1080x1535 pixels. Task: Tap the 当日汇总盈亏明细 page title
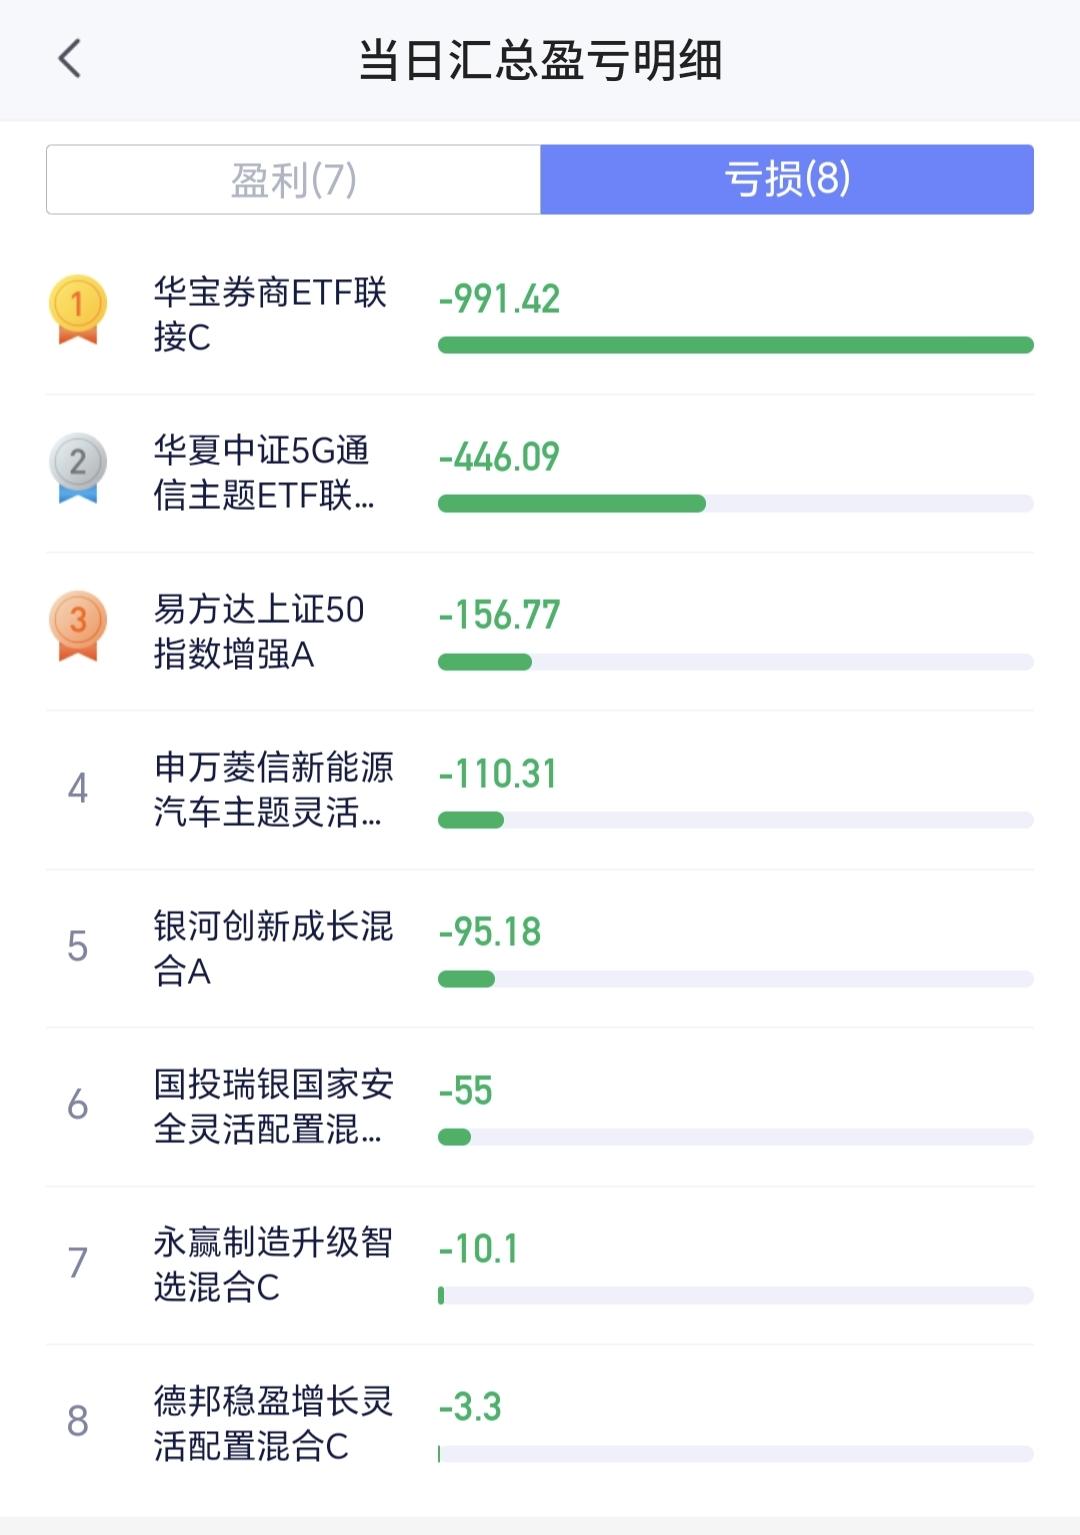(x=540, y=60)
